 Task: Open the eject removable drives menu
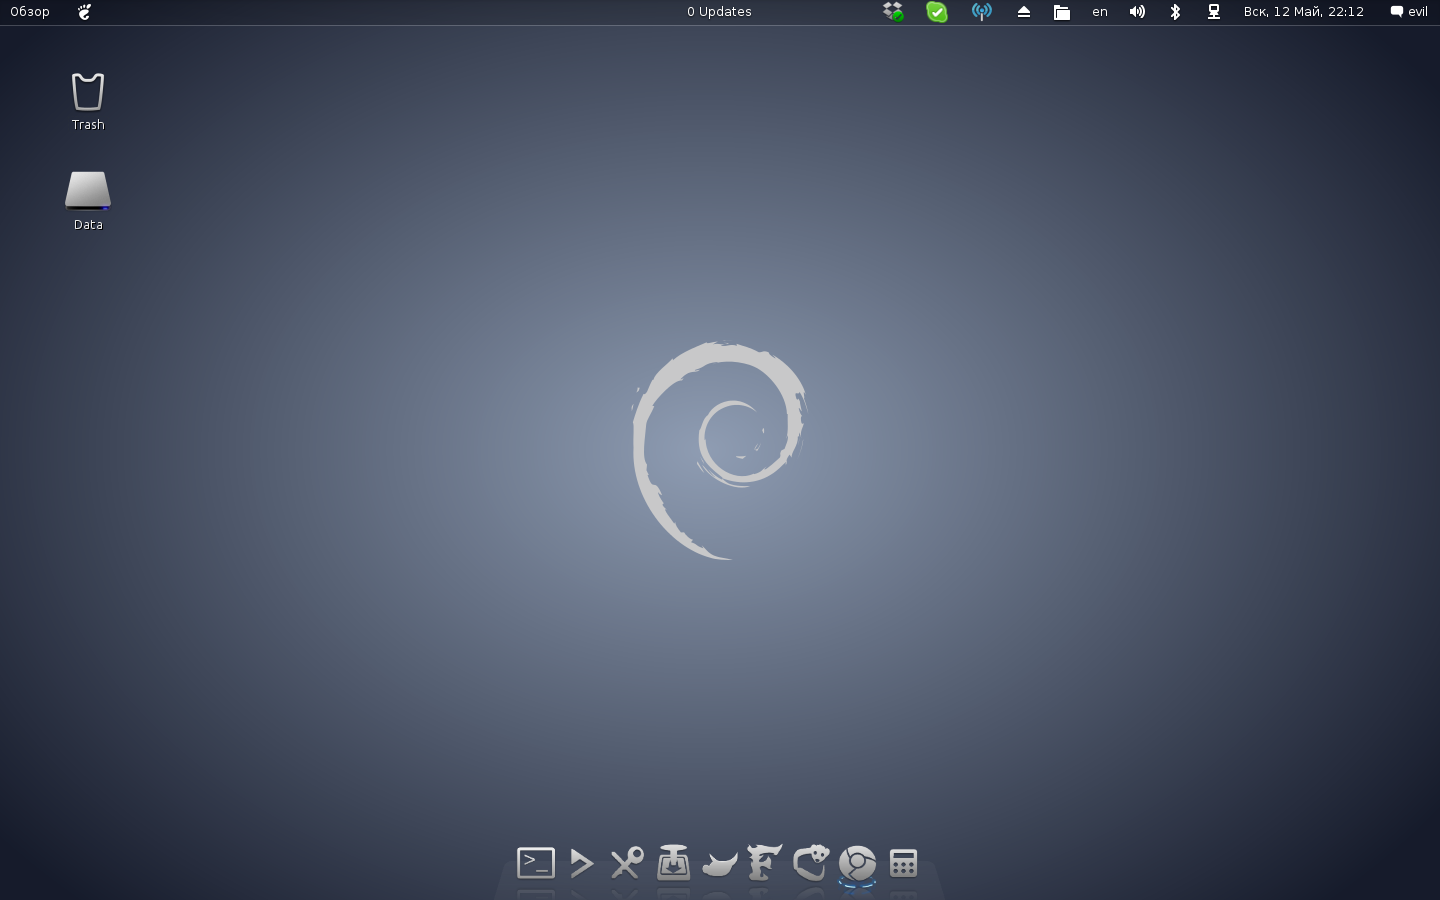point(1023,12)
